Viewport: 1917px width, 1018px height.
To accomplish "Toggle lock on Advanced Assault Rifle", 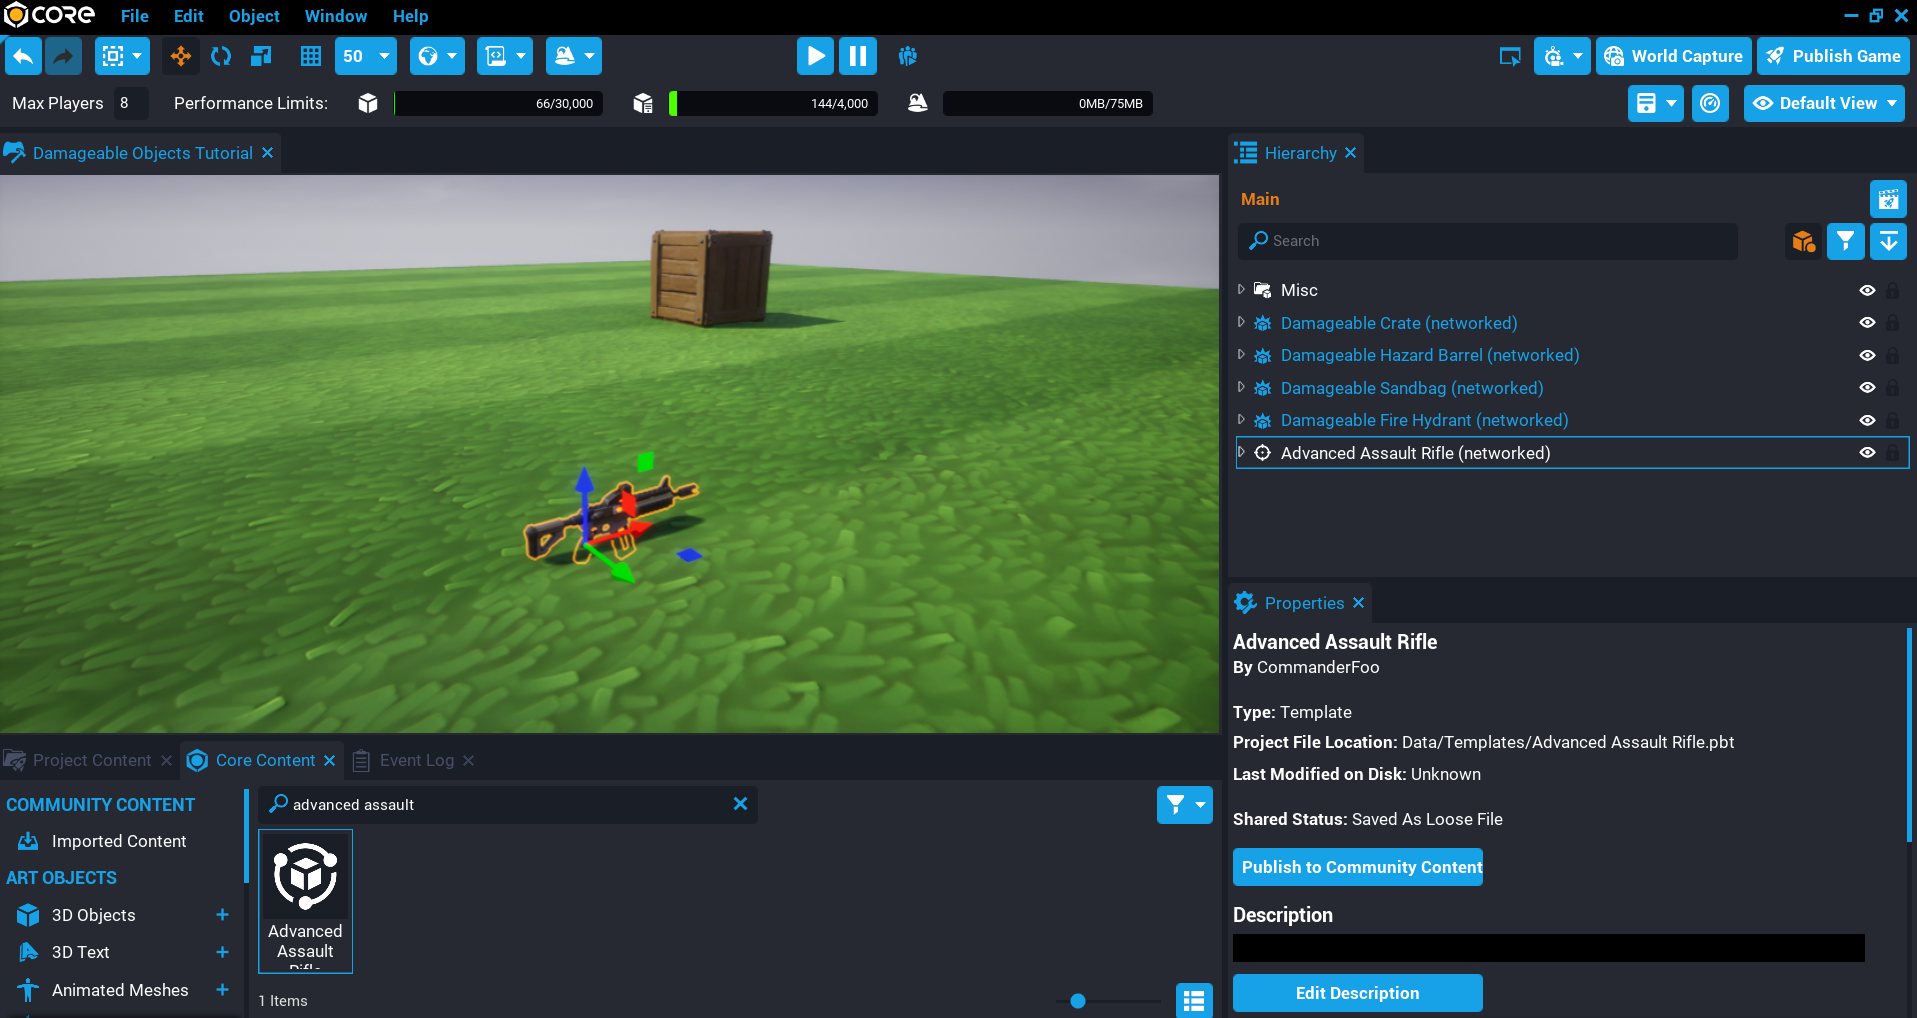I will (1892, 453).
